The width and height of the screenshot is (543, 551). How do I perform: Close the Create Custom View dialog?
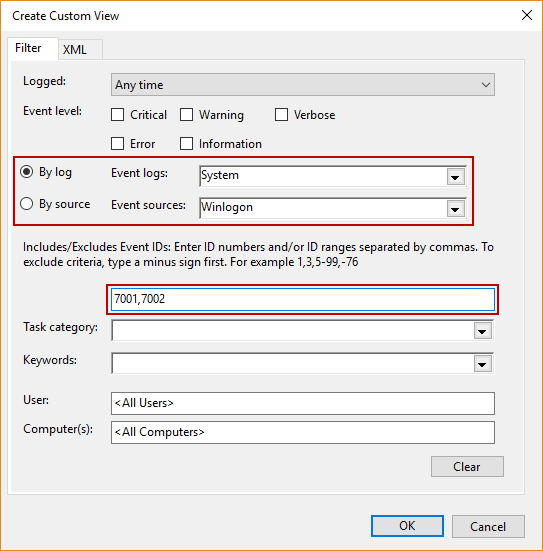tap(526, 15)
